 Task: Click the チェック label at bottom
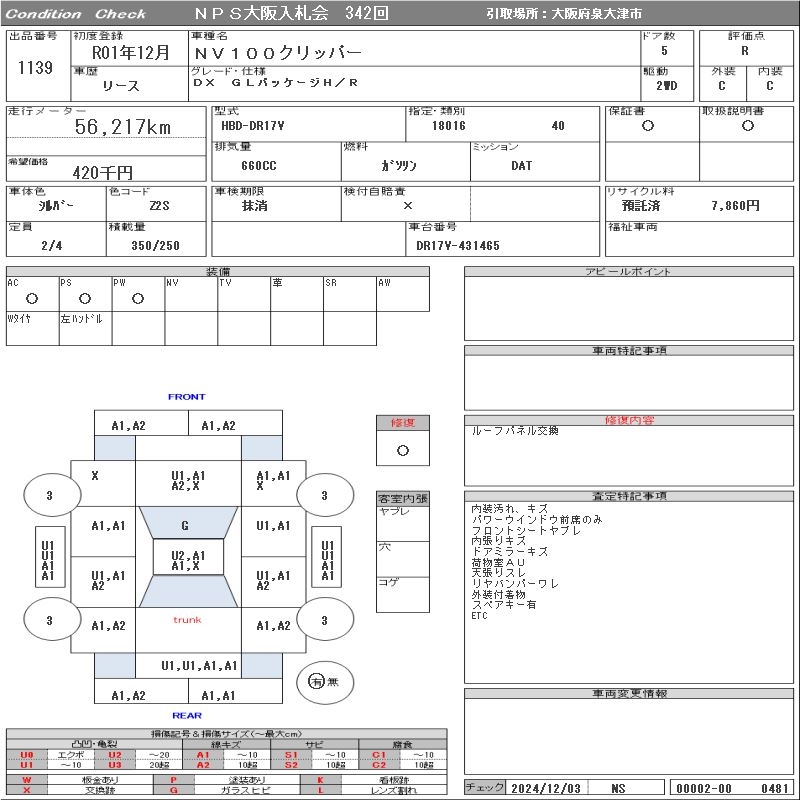tap(485, 788)
